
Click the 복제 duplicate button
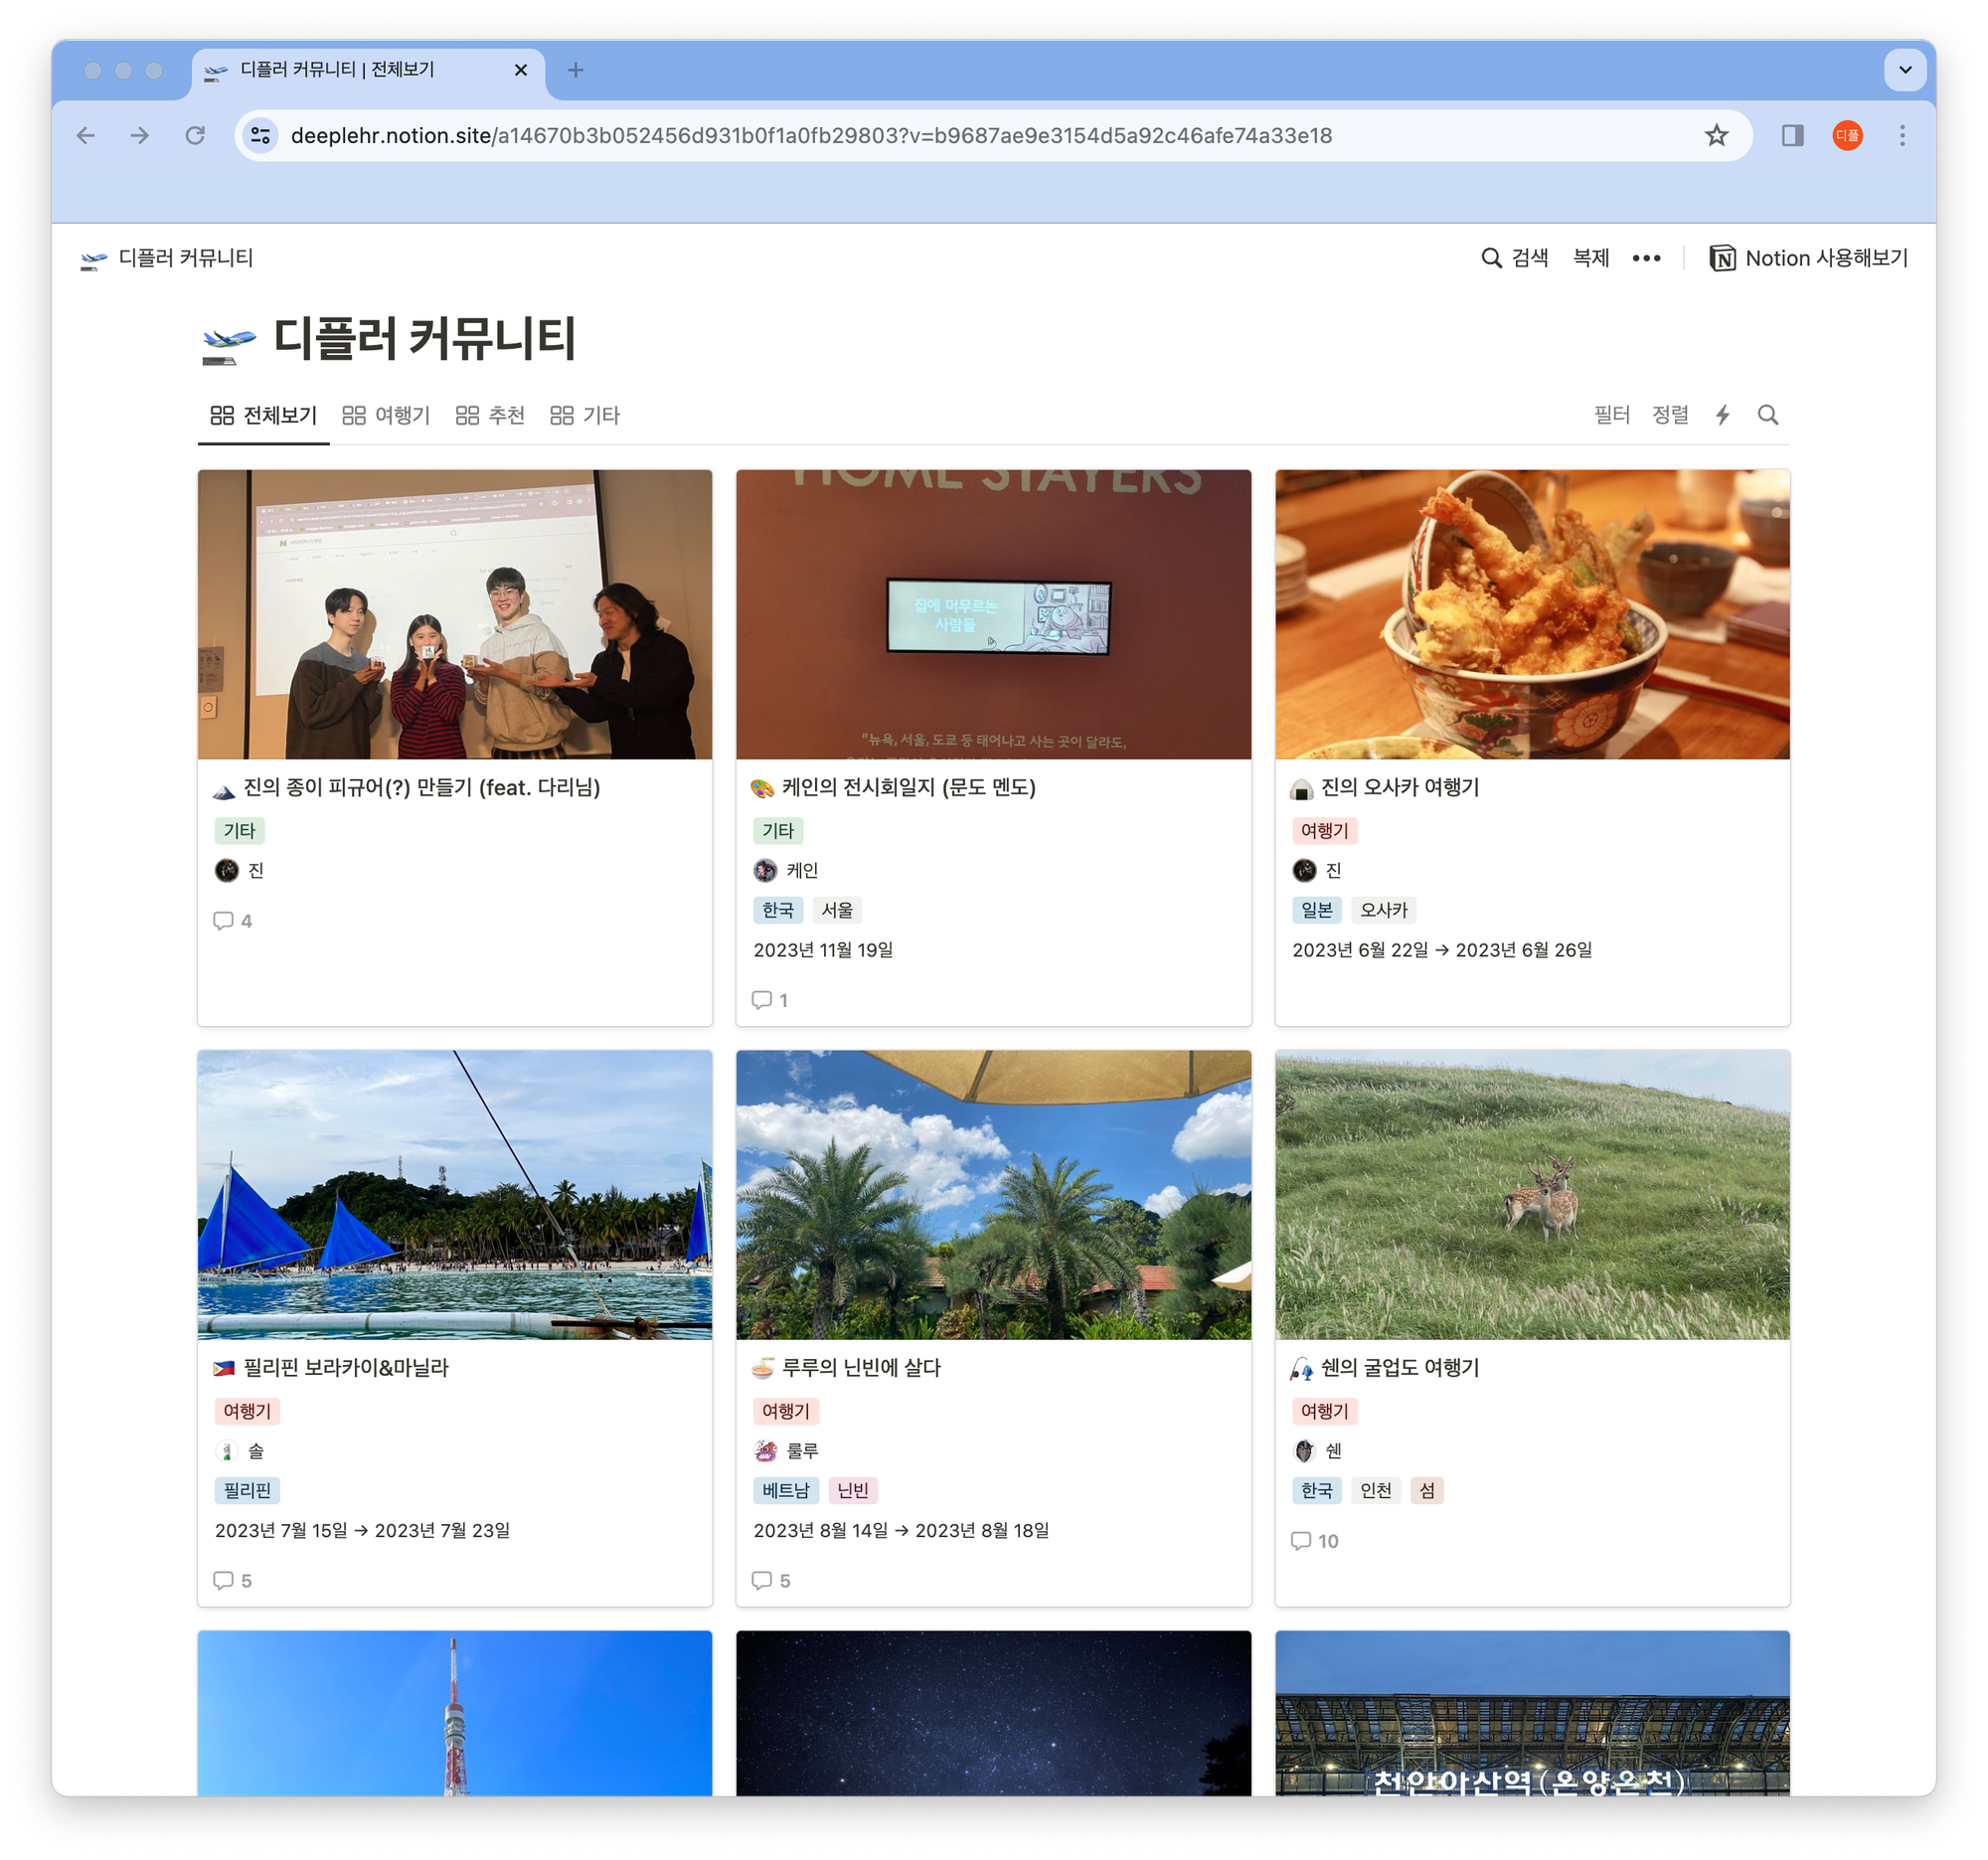[1590, 258]
